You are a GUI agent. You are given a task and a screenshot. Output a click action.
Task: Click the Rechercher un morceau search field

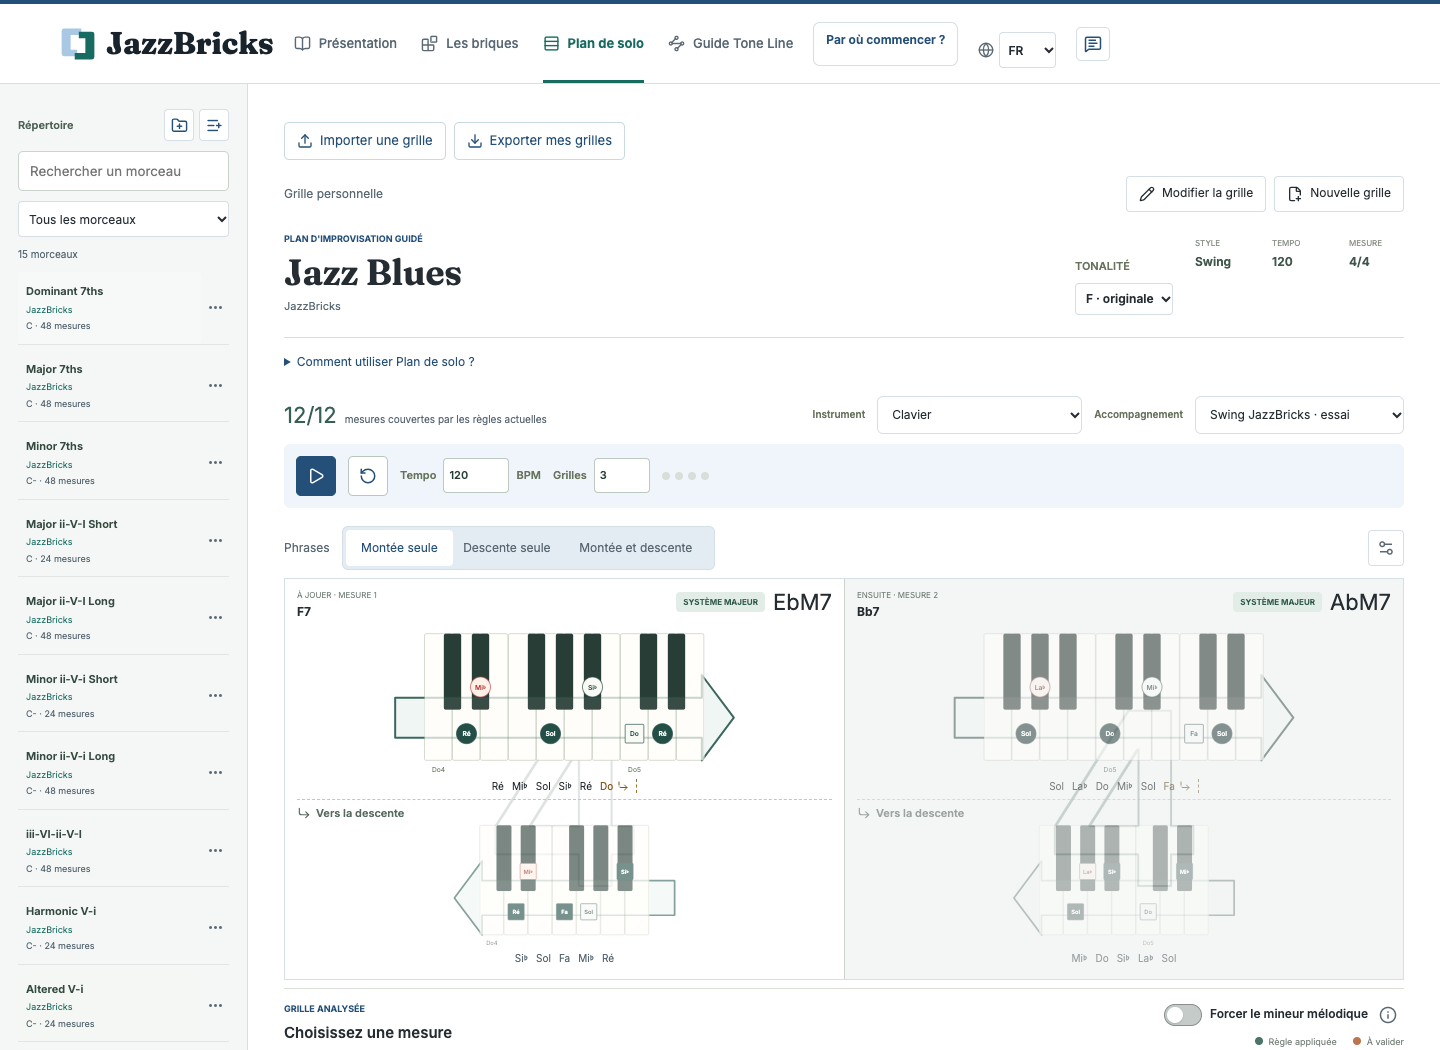coord(123,171)
